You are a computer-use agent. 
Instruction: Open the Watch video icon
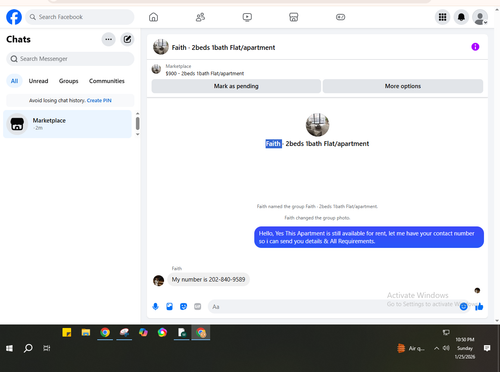247,17
